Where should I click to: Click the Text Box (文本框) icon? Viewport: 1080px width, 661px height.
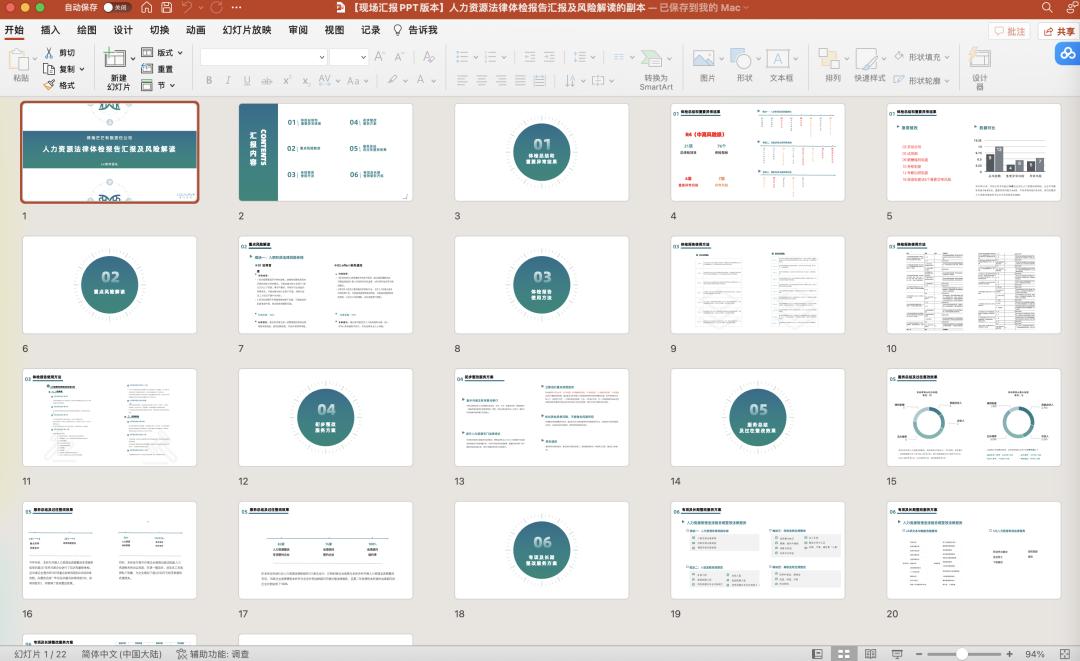778,59
